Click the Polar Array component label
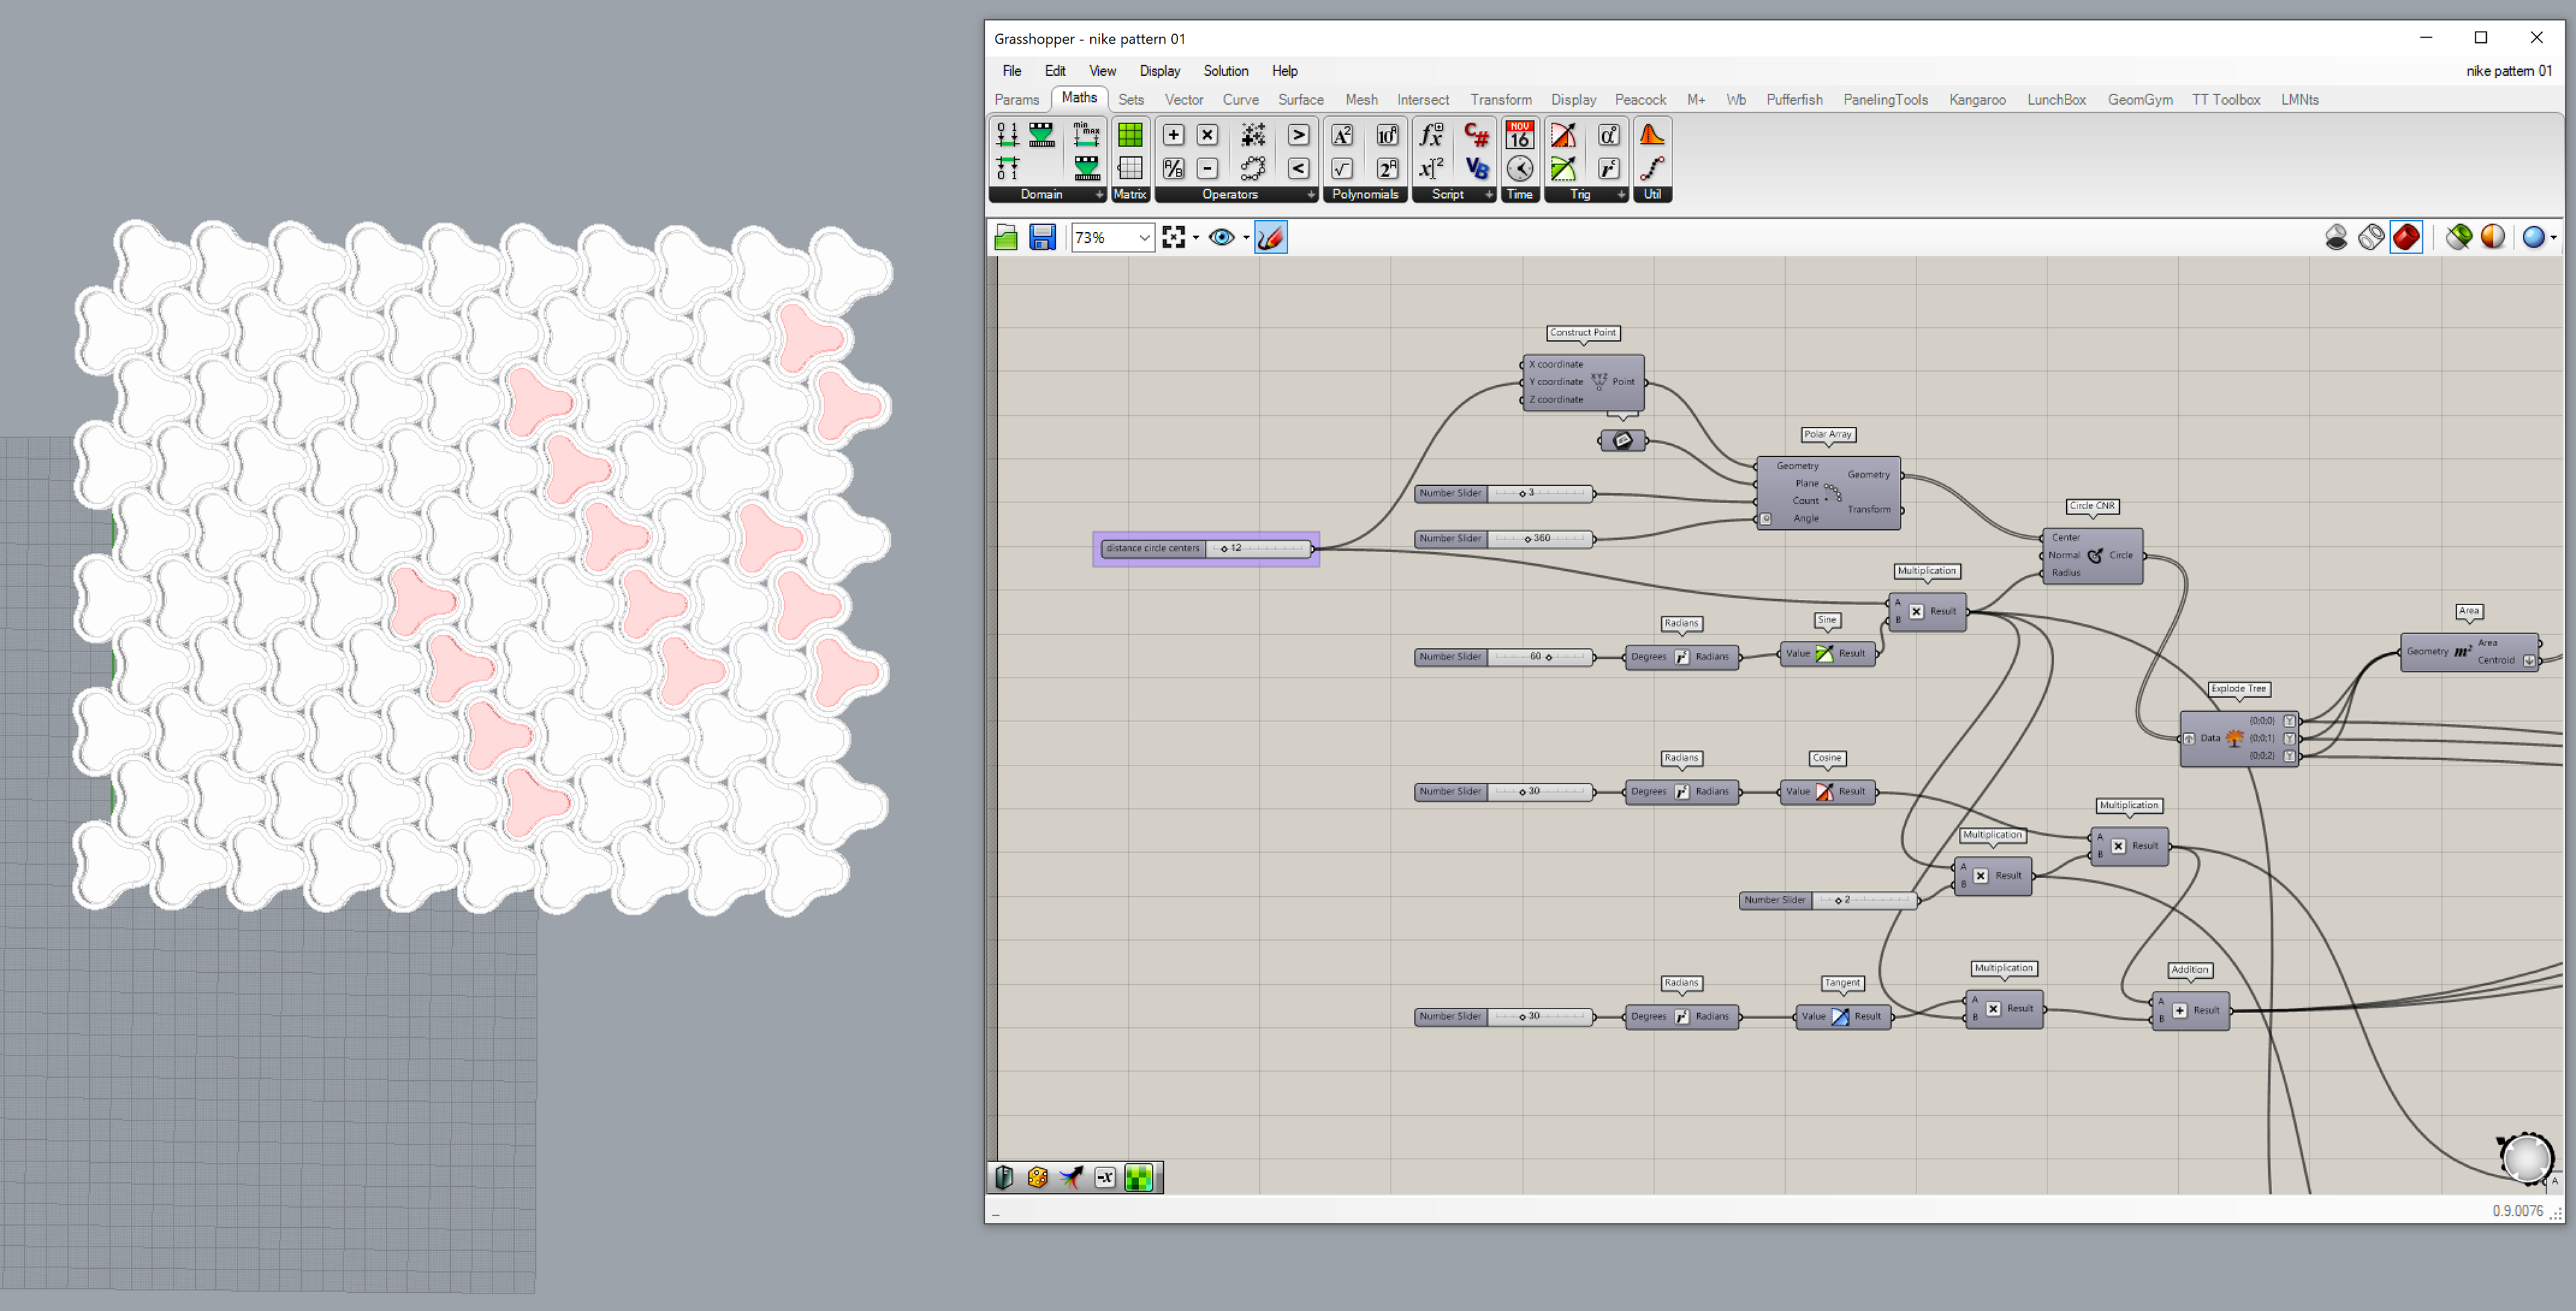Viewport: 2576px width, 1311px height. point(1827,434)
